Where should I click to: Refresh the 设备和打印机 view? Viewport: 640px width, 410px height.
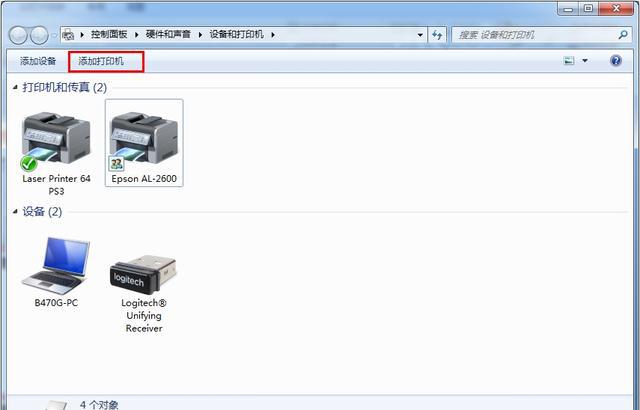tap(437, 35)
